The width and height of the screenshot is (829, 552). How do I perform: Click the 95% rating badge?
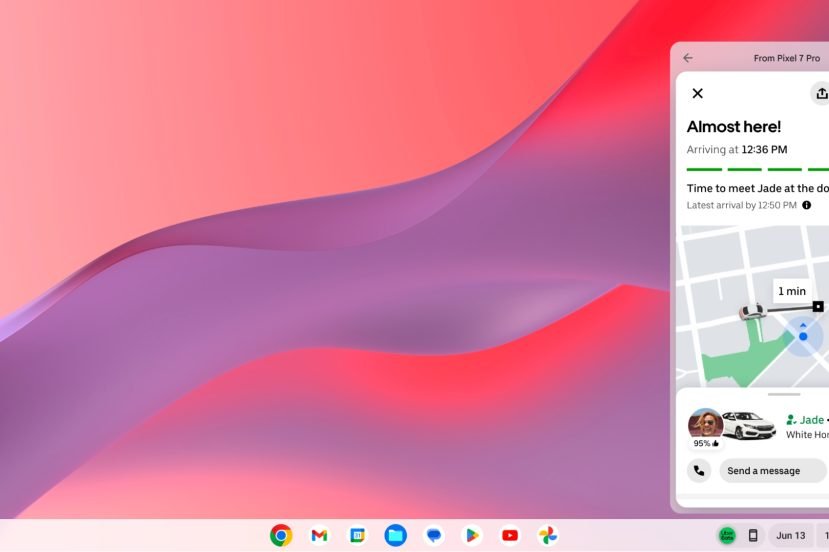(x=706, y=444)
